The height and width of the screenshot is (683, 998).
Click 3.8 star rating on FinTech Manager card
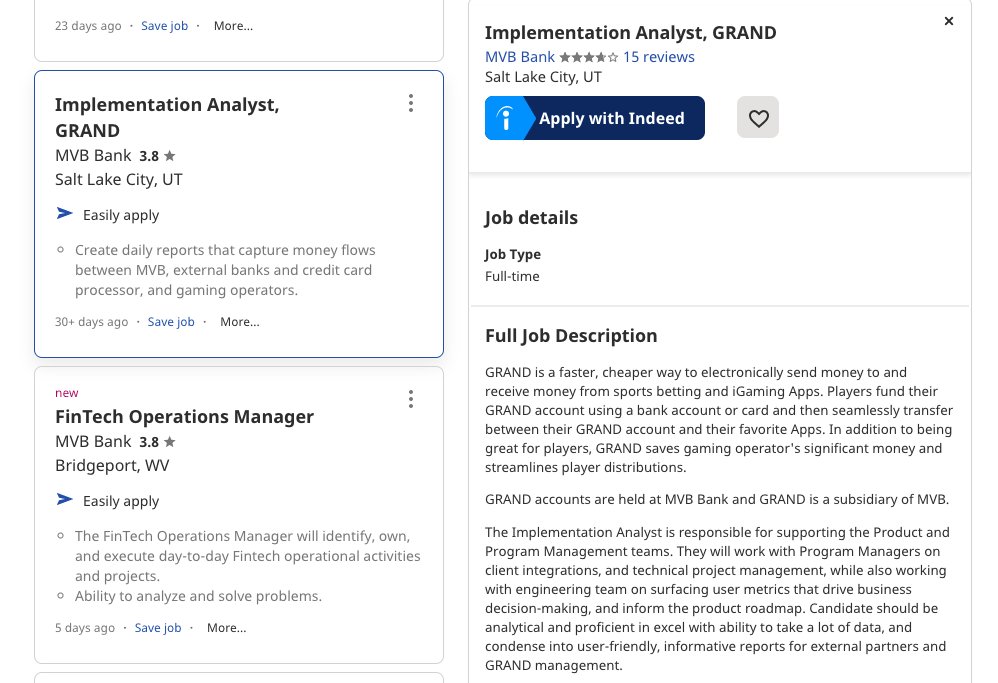(158, 442)
